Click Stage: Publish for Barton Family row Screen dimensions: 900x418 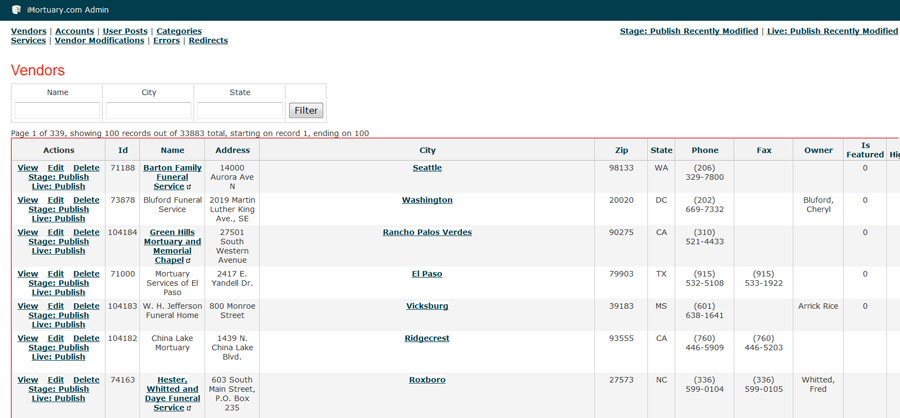tap(59, 177)
